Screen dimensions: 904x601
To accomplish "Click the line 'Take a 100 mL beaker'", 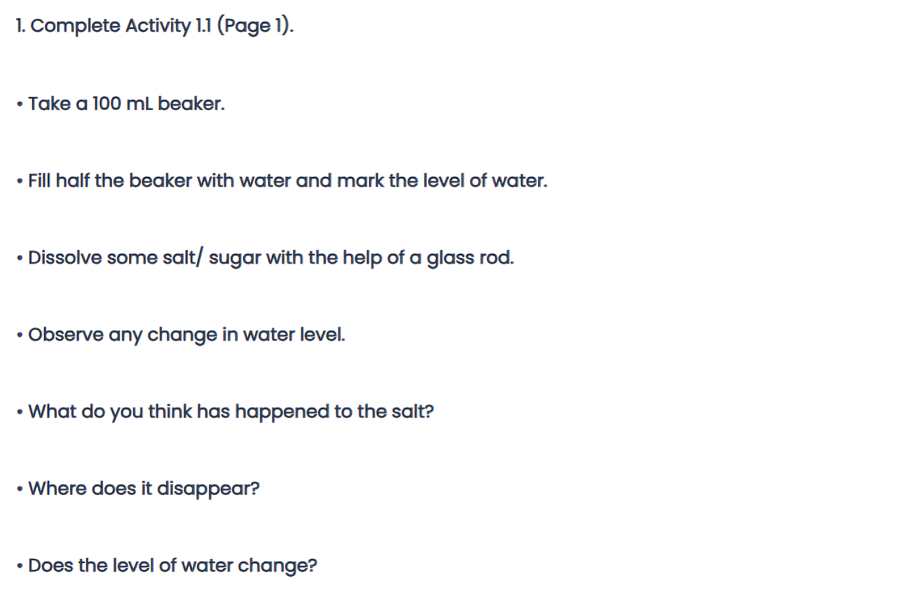I will click(x=126, y=104).
